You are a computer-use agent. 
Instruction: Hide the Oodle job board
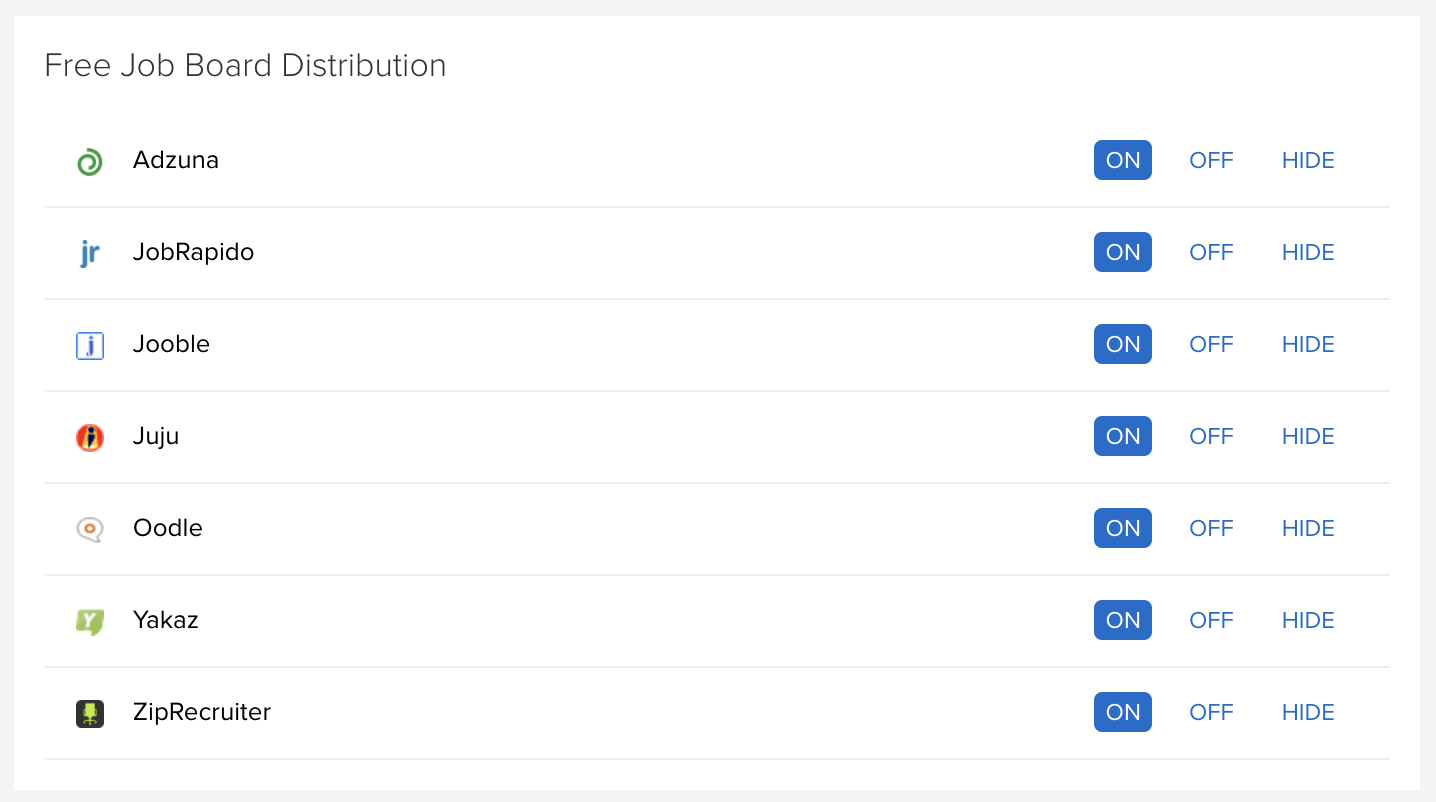pos(1308,528)
